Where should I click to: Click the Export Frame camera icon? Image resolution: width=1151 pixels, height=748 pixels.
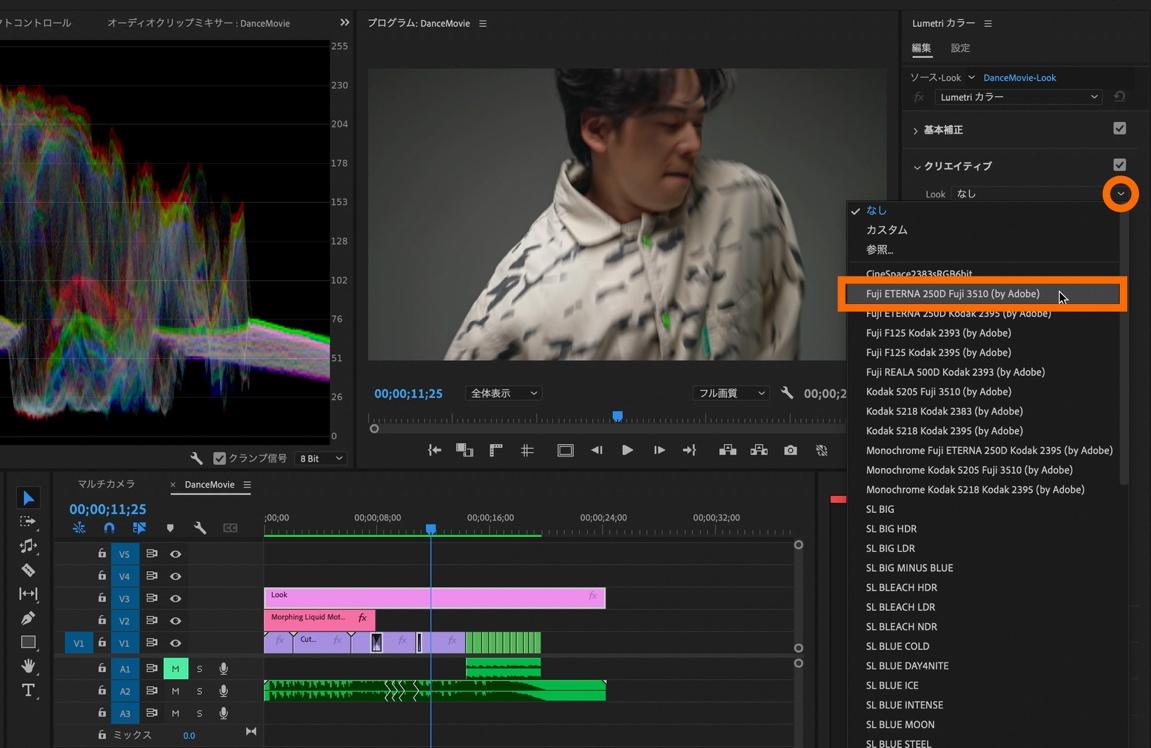pyautogui.click(x=790, y=450)
